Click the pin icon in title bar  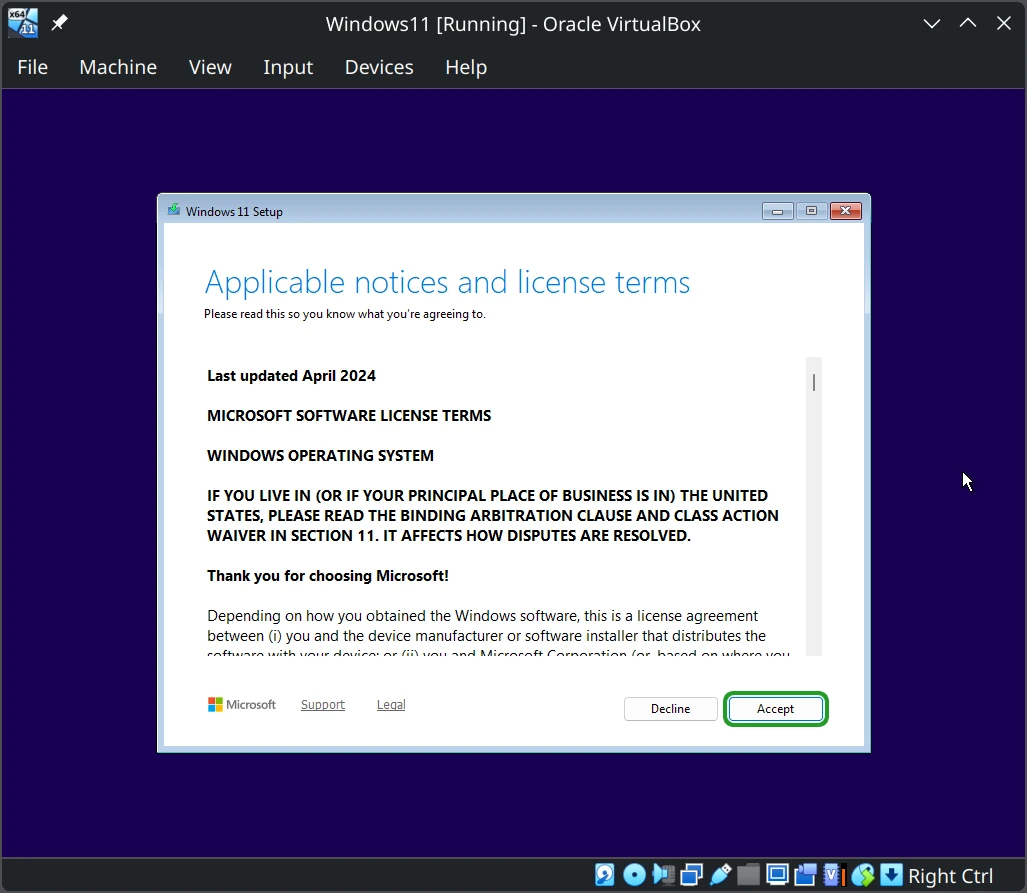coord(60,23)
